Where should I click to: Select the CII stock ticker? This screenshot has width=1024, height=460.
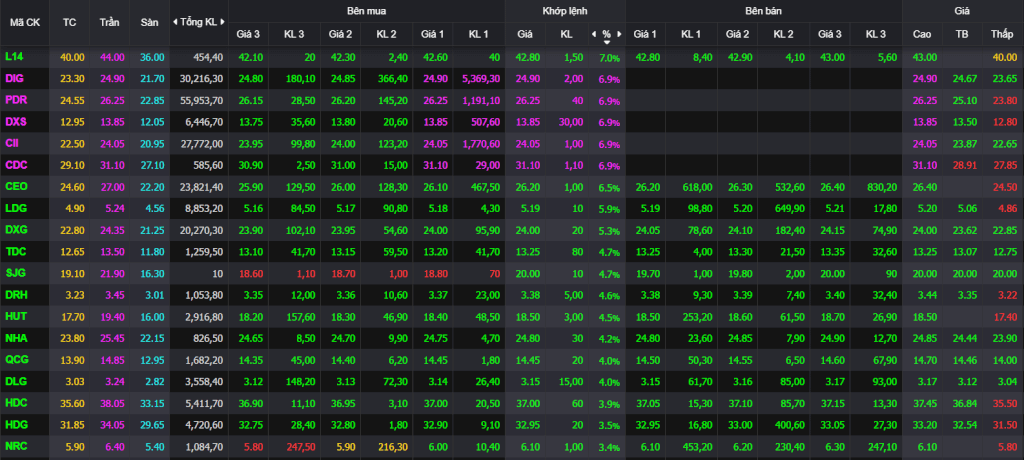[13, 143]
